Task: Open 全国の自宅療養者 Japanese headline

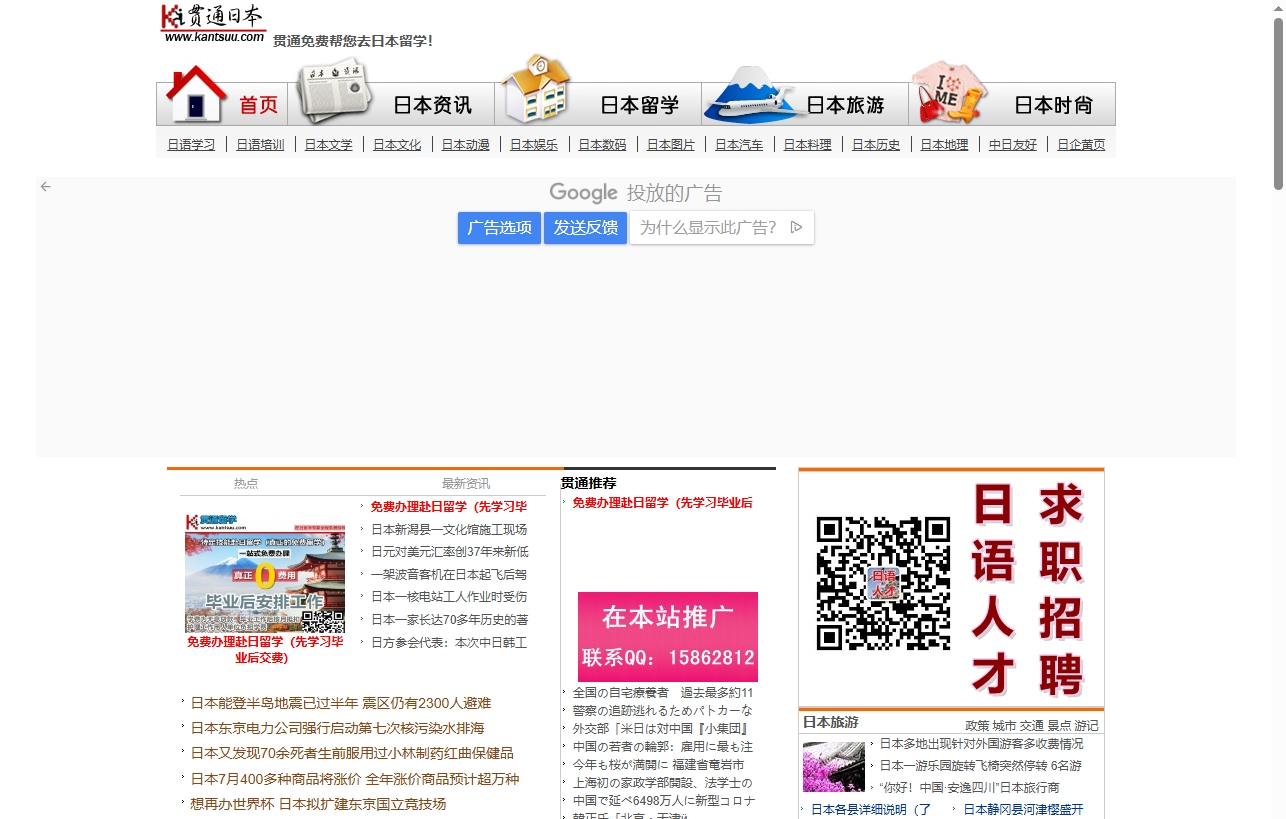Action: click(x=663, y=692)
